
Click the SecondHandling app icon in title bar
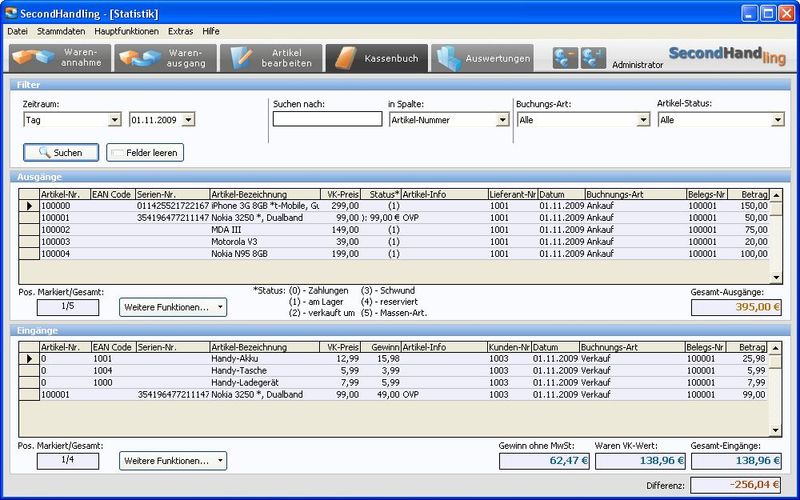11,13
